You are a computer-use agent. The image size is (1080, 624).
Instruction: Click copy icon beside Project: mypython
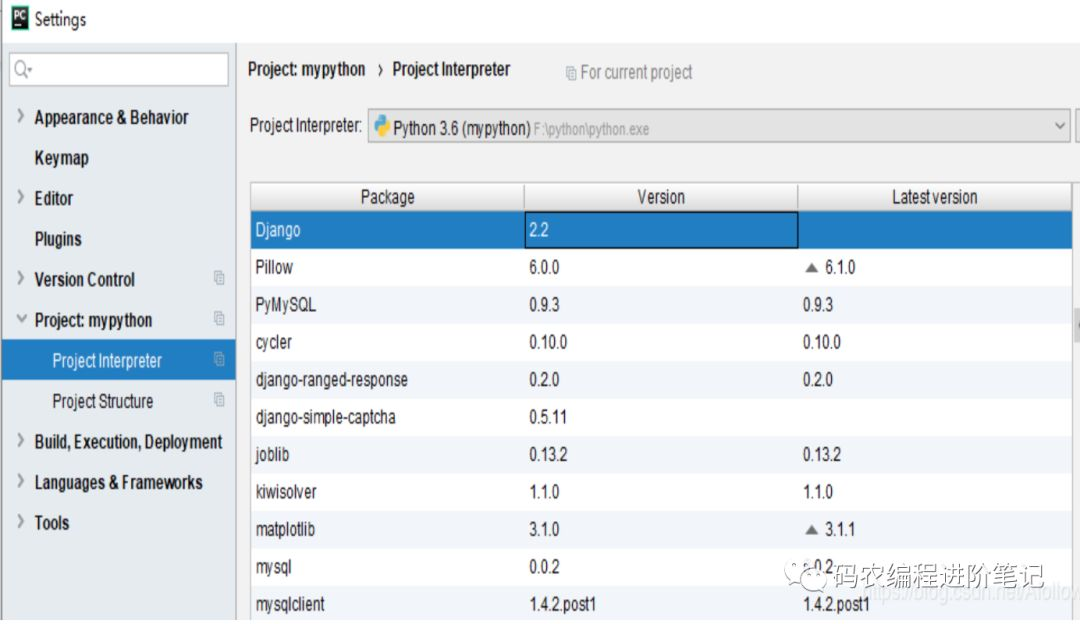219,319
